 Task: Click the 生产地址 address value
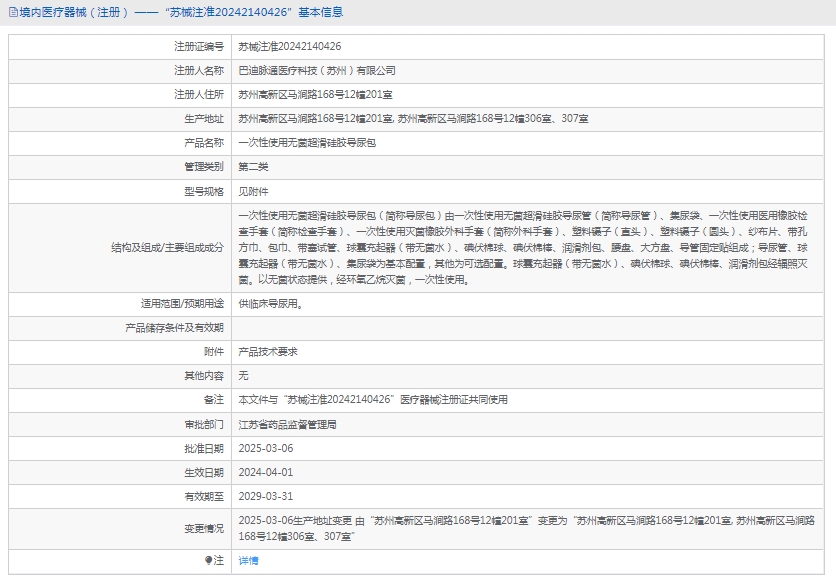pos(413,119)
